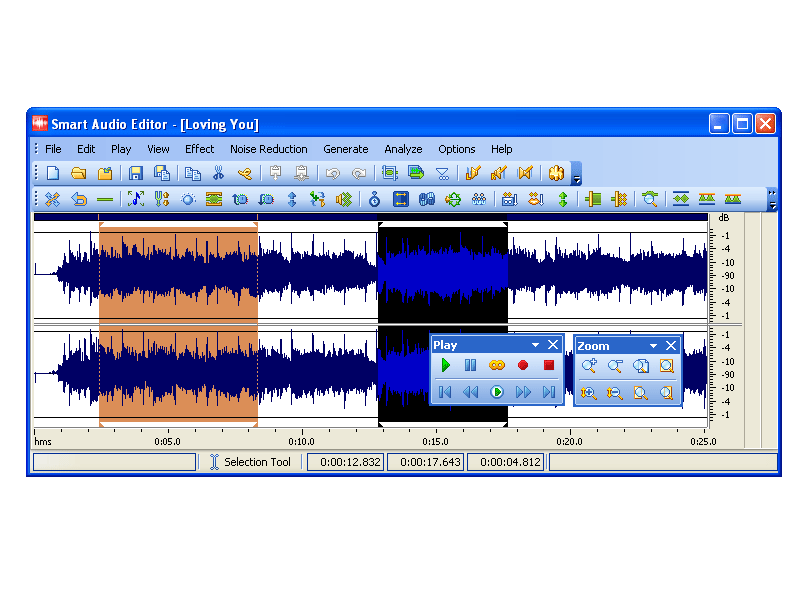Click the Save floppy disk icon
The width and height of the screenshot is (800, 600).
tap(136, 173)
